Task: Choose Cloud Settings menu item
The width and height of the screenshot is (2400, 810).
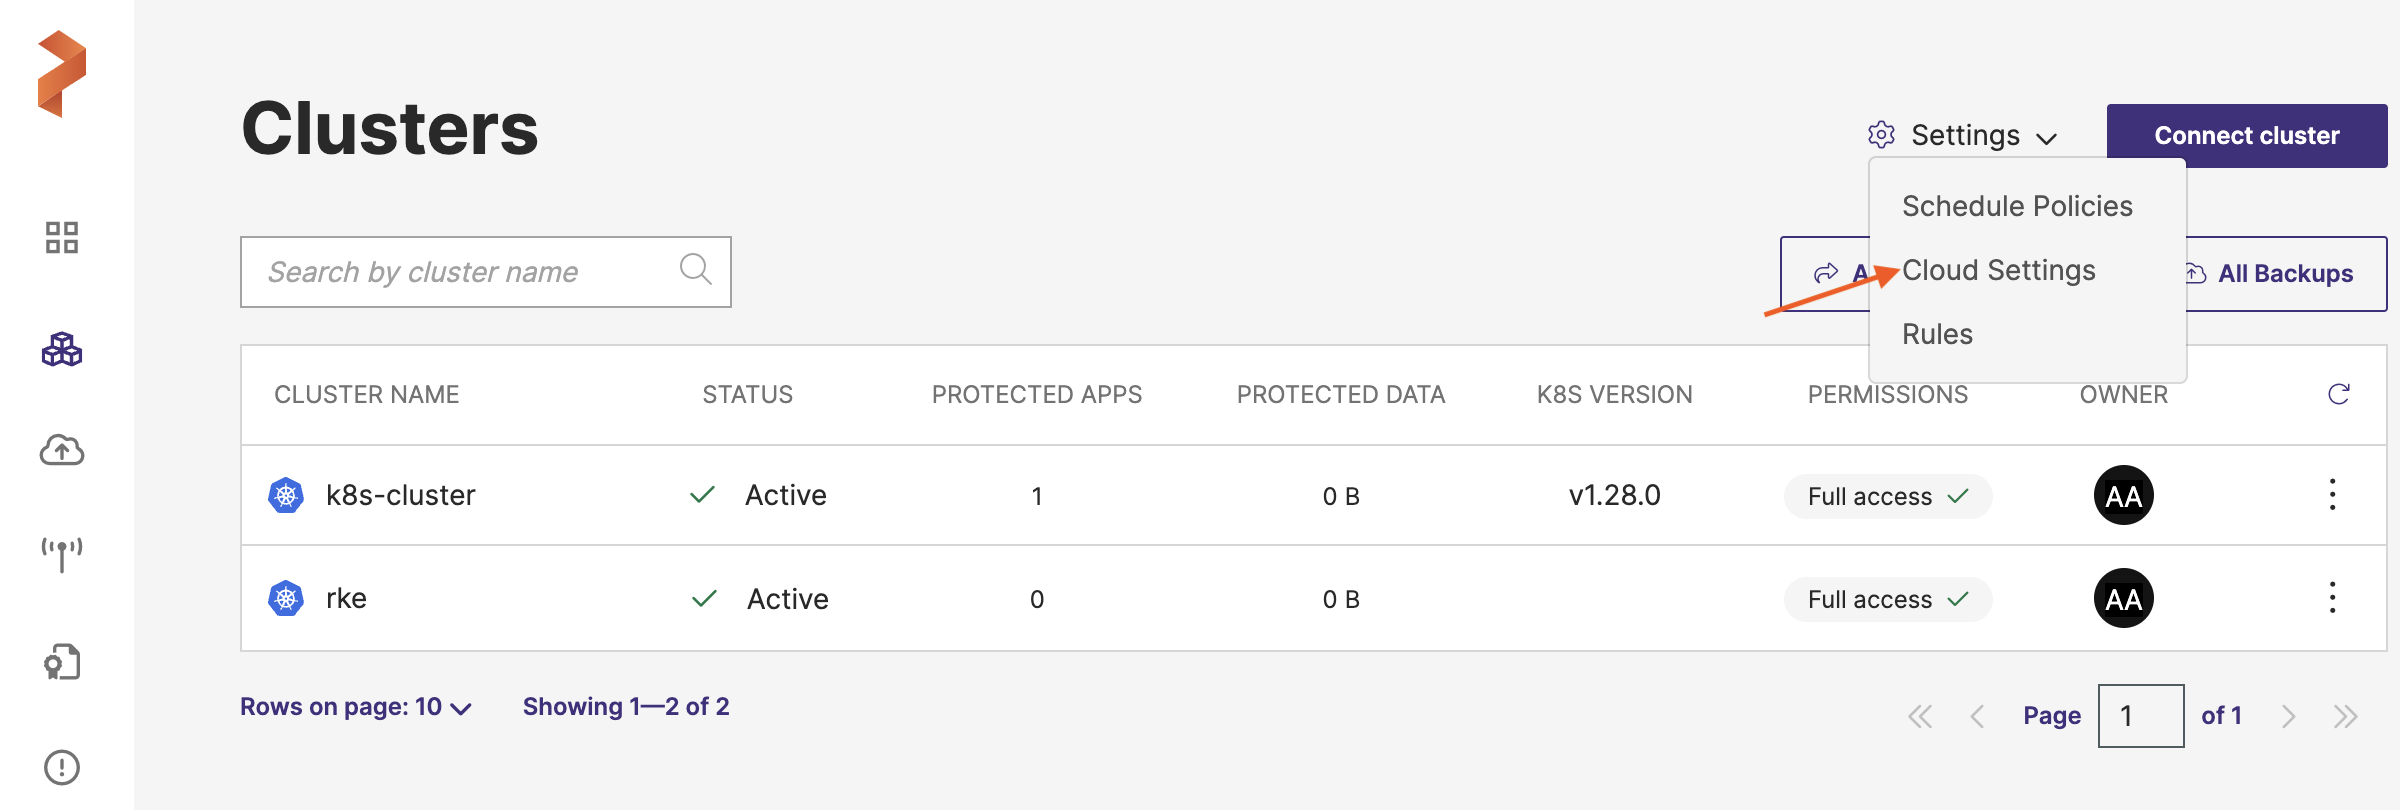Action: click(1998, 270)
